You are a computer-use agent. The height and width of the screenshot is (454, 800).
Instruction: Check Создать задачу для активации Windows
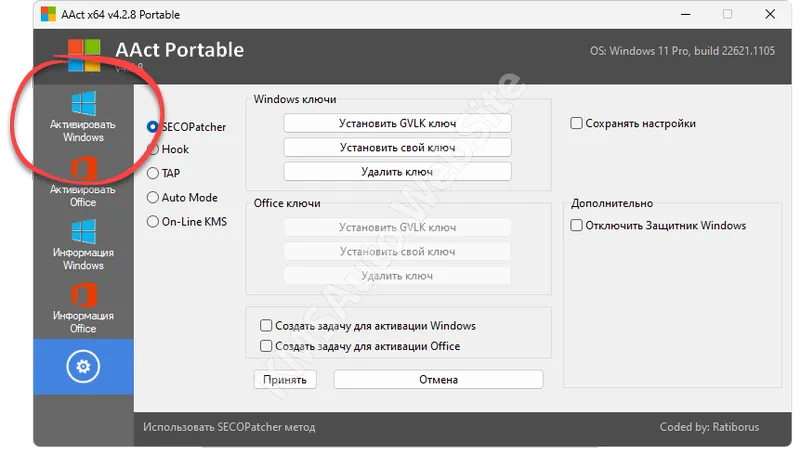[266, 326]
